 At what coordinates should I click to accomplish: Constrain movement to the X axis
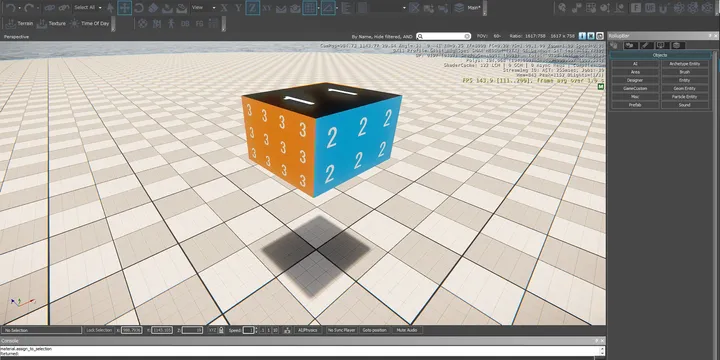(224, 8)
